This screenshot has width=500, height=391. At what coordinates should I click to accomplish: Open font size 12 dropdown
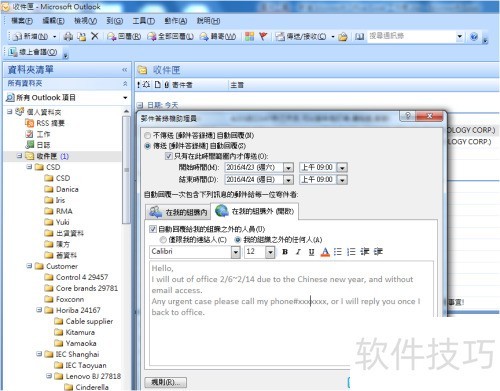[x=270, y=252]
